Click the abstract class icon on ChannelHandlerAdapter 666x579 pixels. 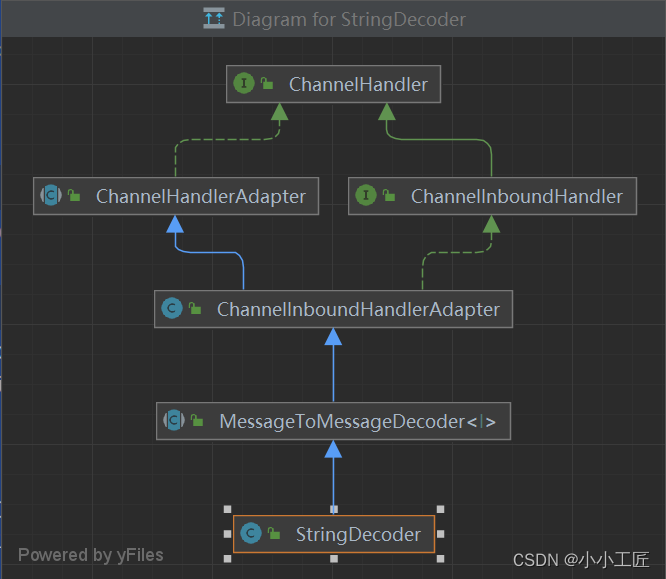click(51, 196)
